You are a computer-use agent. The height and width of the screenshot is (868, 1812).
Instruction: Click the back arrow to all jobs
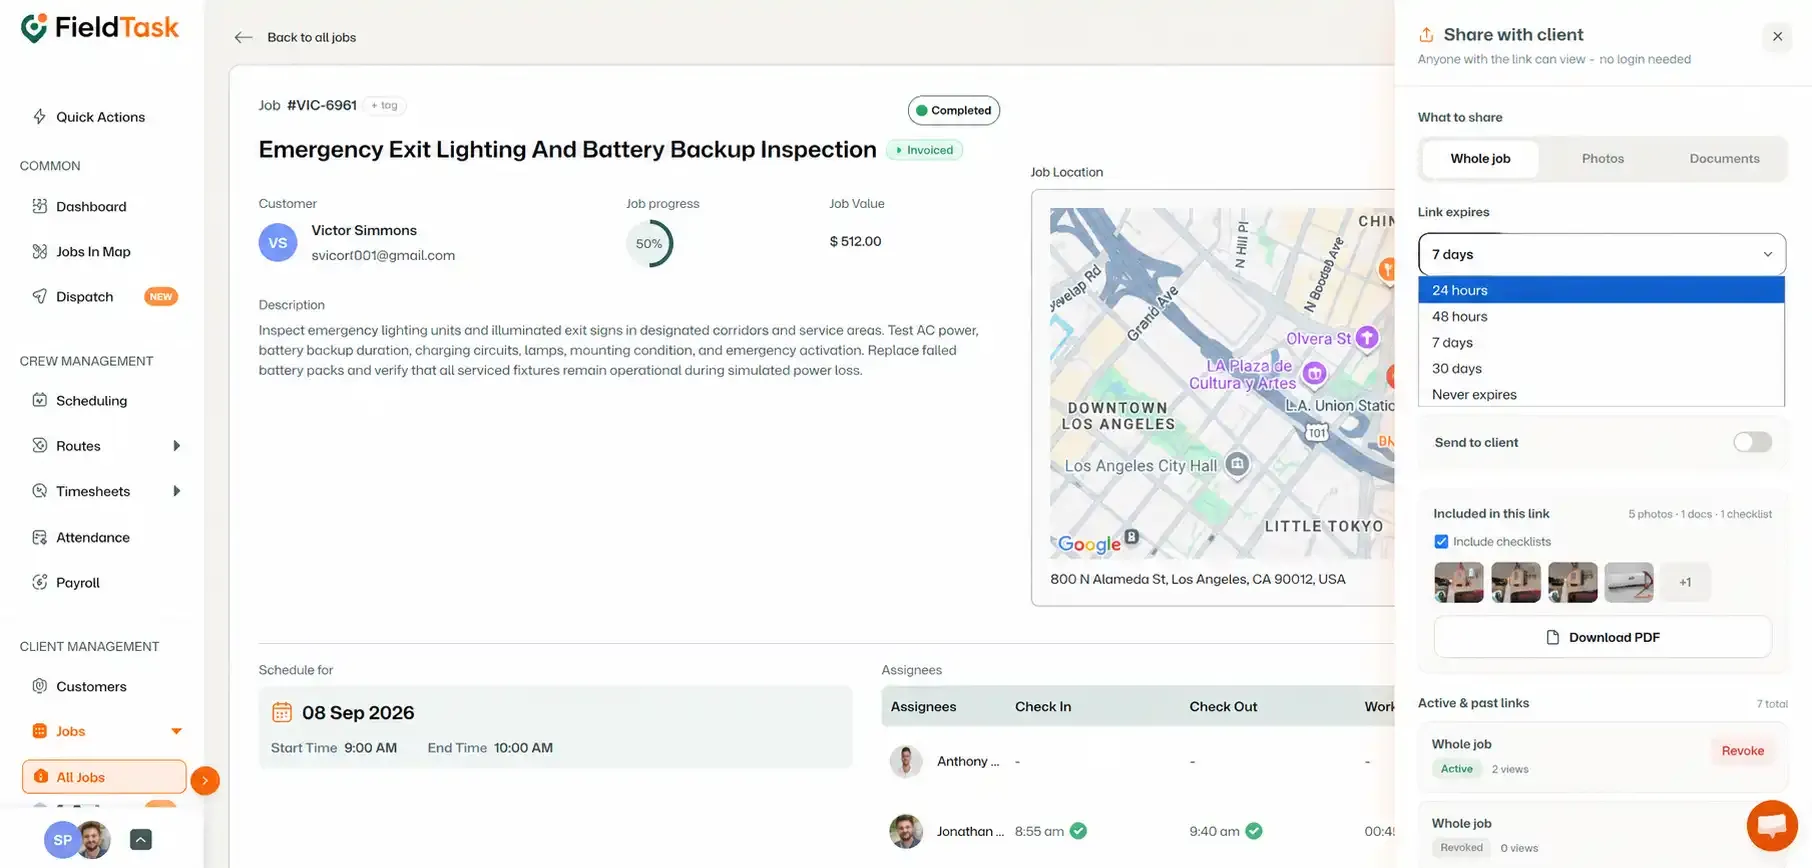[x=243, y=37]
